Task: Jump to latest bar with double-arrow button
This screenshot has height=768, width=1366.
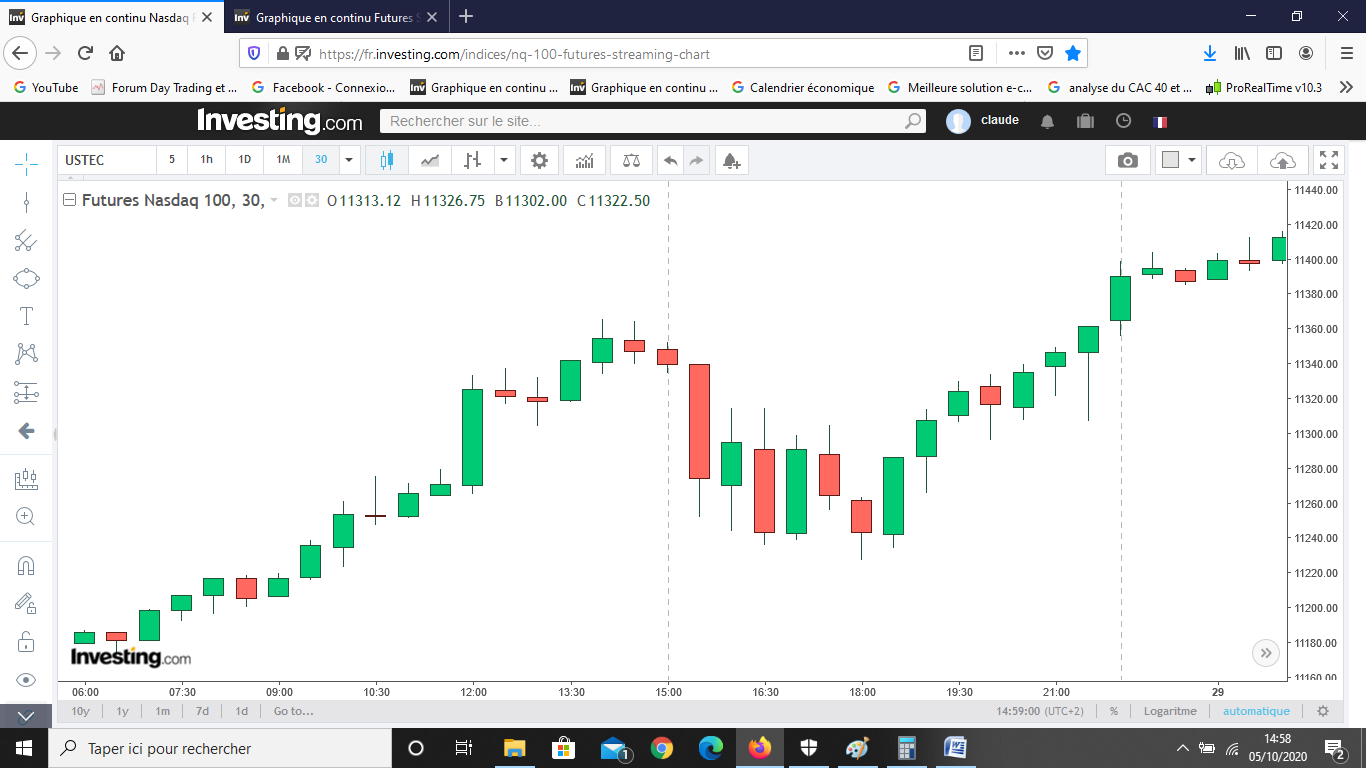Action: (1266, 653)
